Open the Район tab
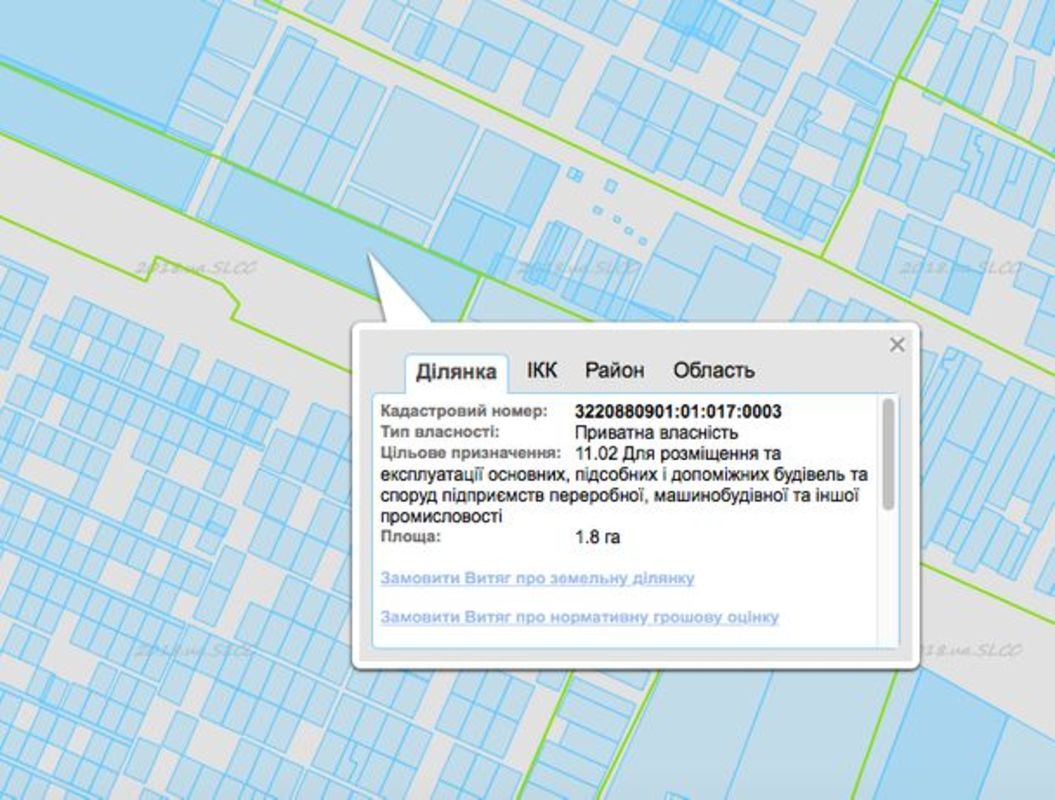 (x=615, y=370)
